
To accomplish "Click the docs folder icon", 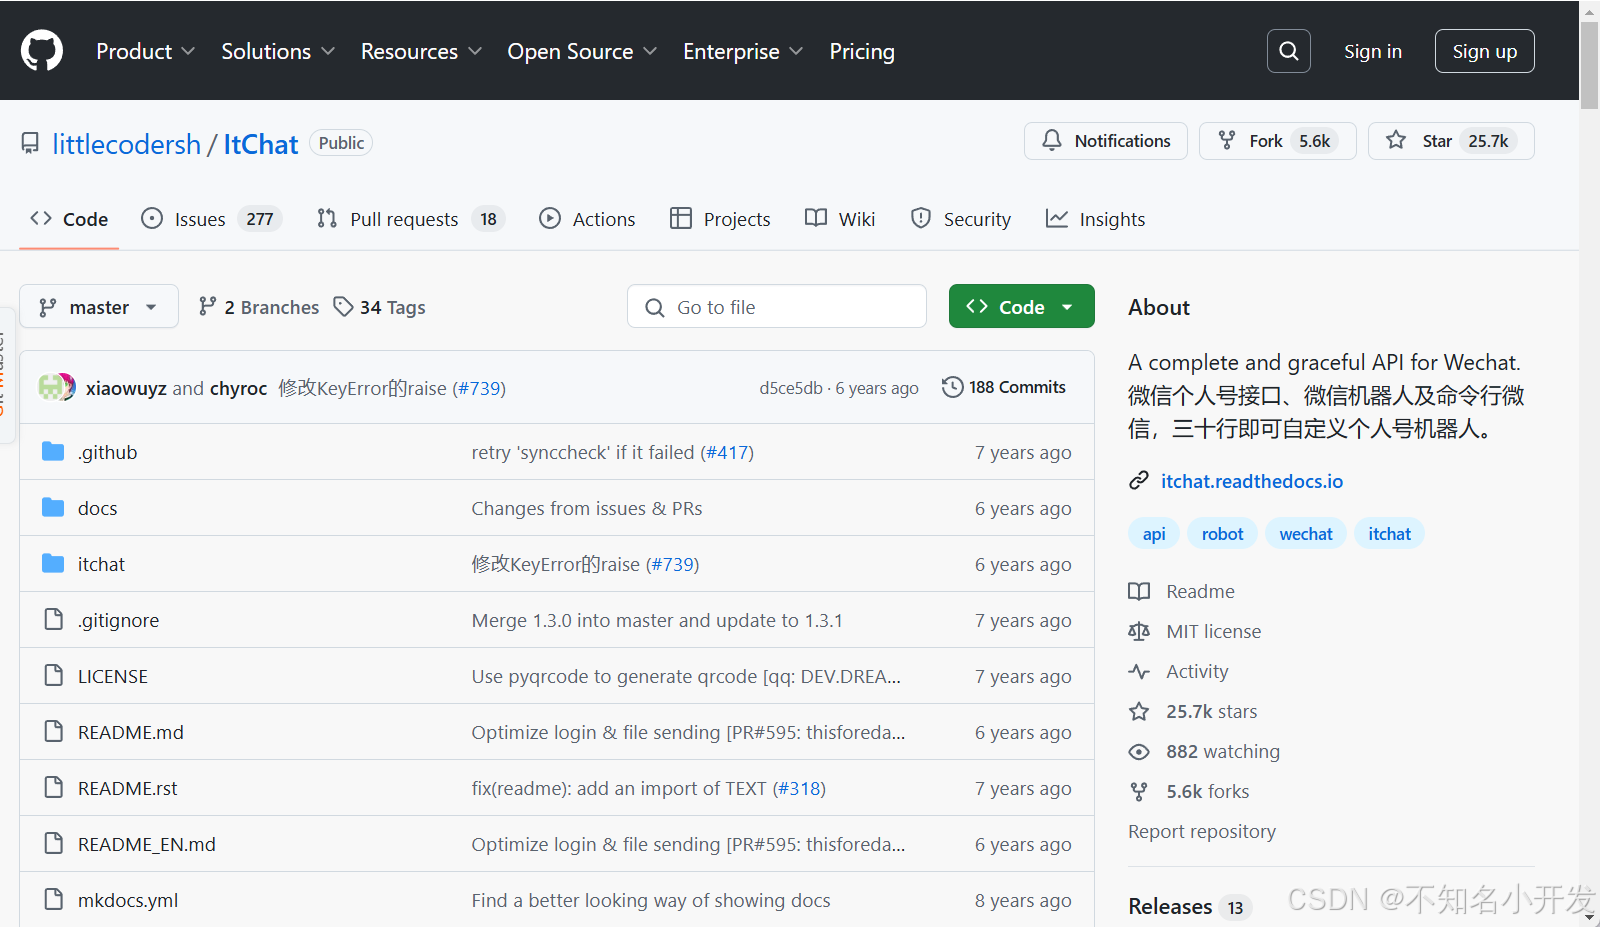I will (x=53, y=508).
